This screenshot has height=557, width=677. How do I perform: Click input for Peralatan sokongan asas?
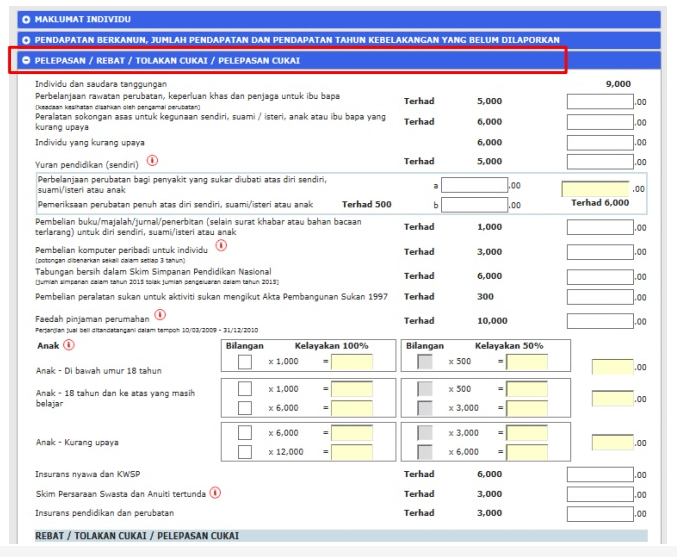600,122
